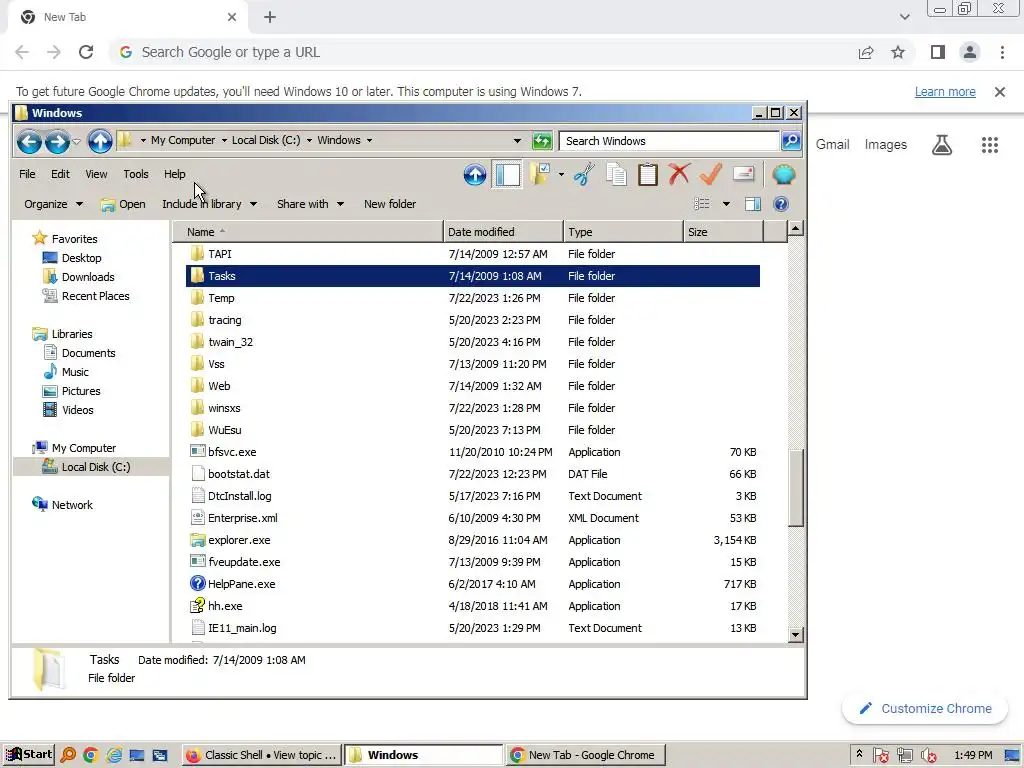This screenshot has height=768, width=1024.
Task: Click scrollbar down arrow in file list
Action: [795, 634]
